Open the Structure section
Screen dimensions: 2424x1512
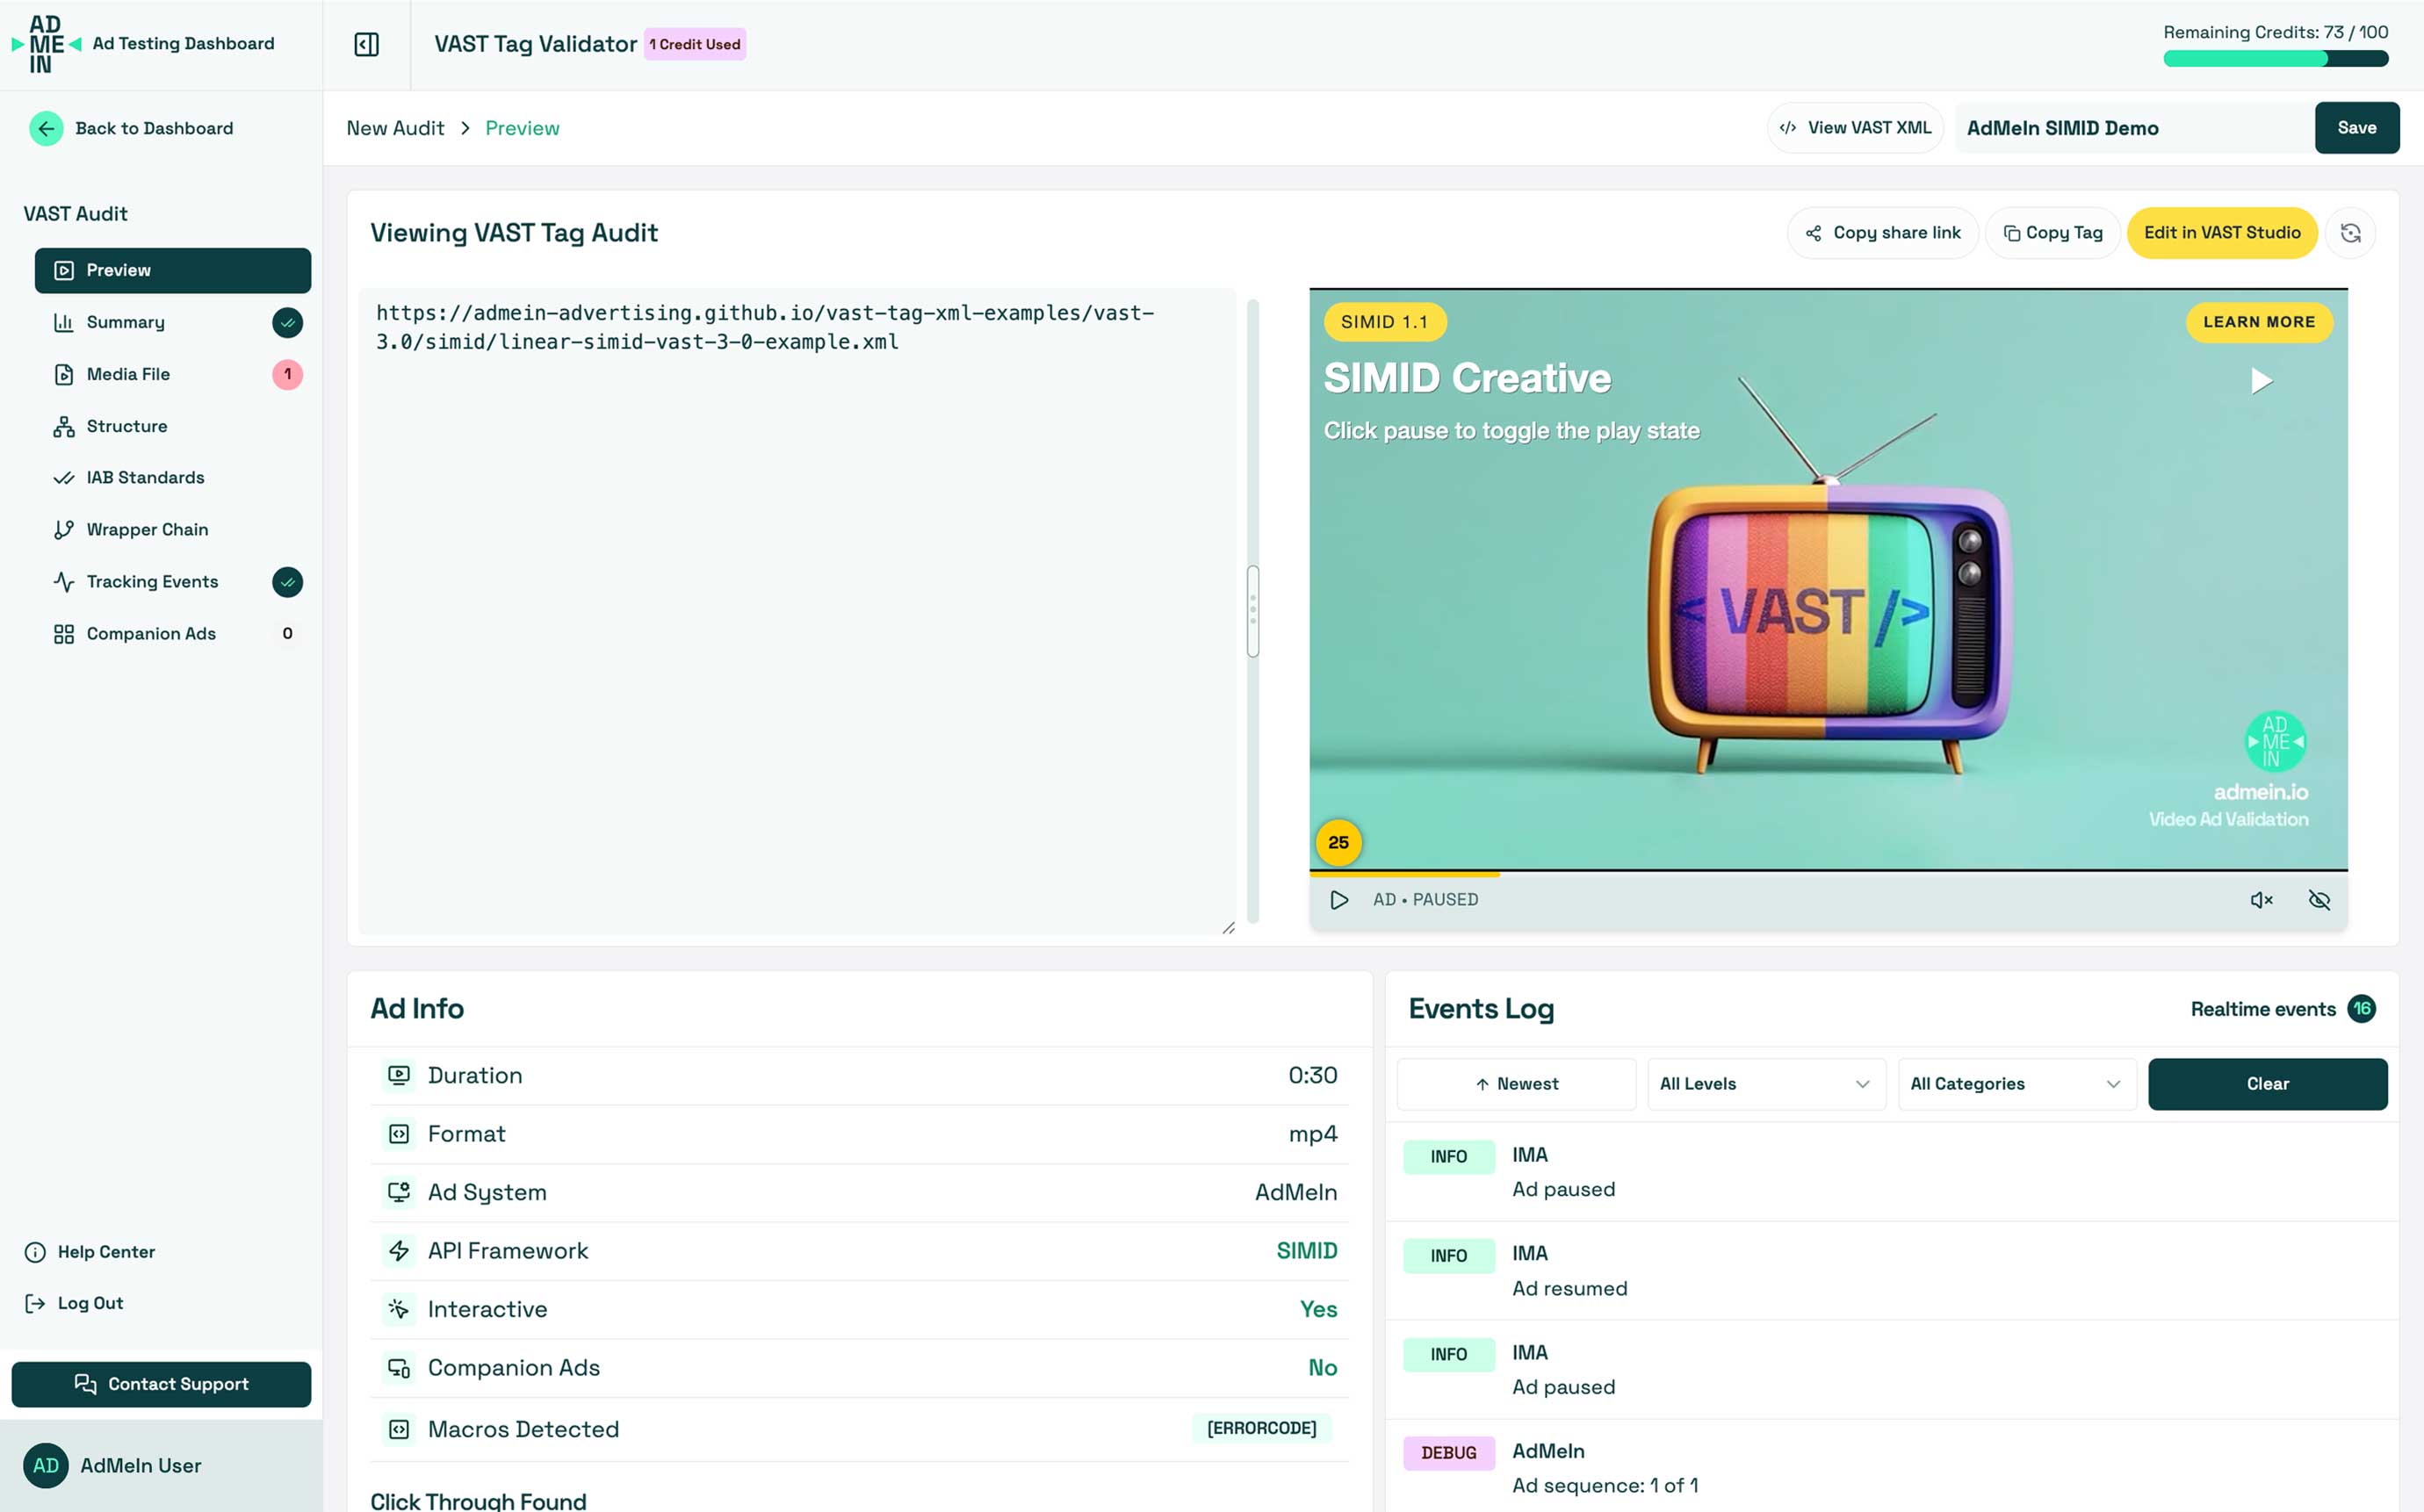coord(173,426)
